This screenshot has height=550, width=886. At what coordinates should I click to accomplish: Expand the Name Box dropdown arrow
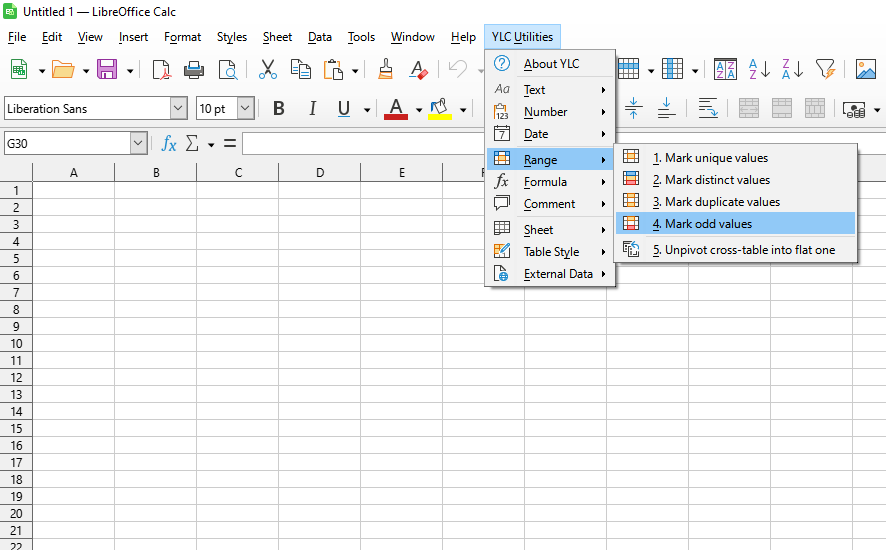click(138, 144)
